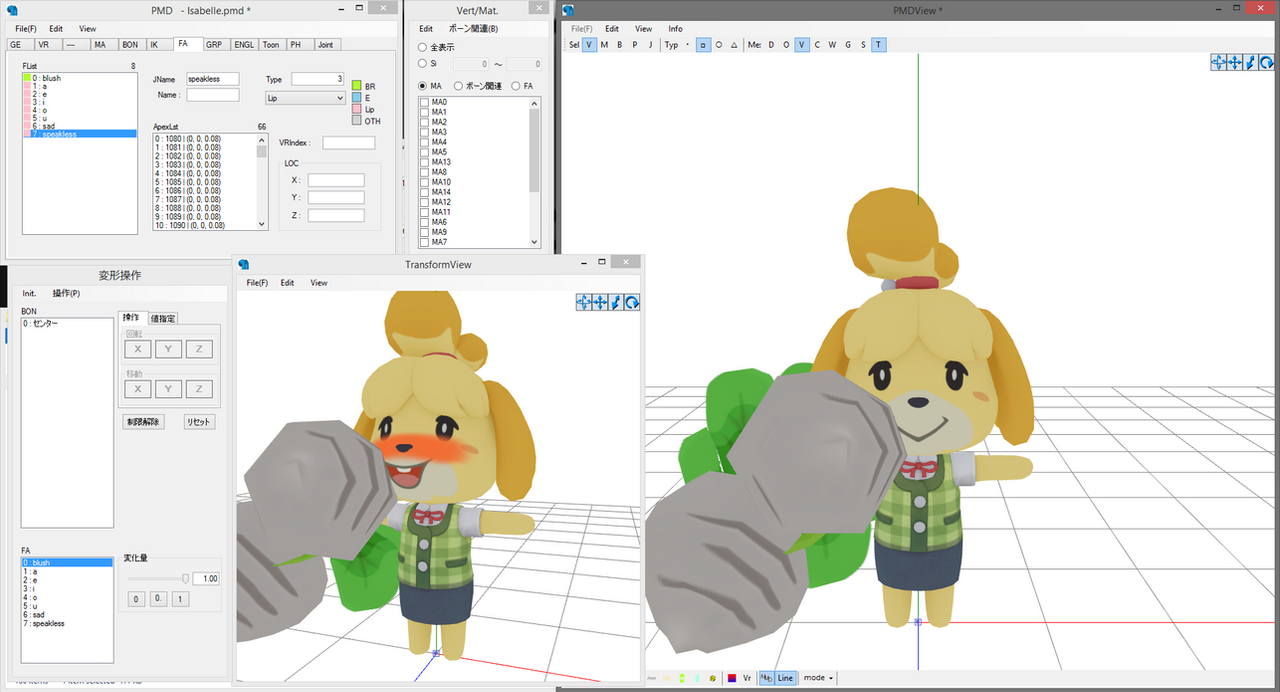1280x692 pixels.
Task: Click the JName input field containing speakless
Action: tap(212, 79)
